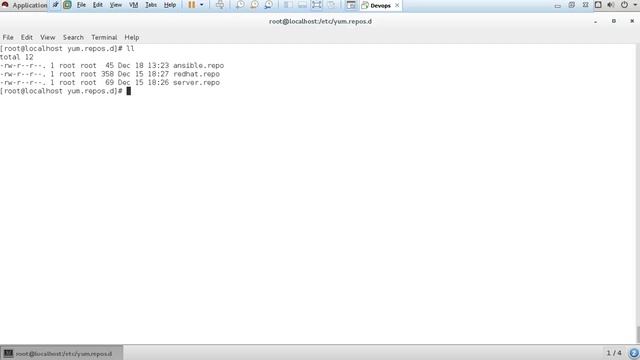Click the power icon in top bar
The width and height of the screenshot is (640, 360).
tap(624, 5)
